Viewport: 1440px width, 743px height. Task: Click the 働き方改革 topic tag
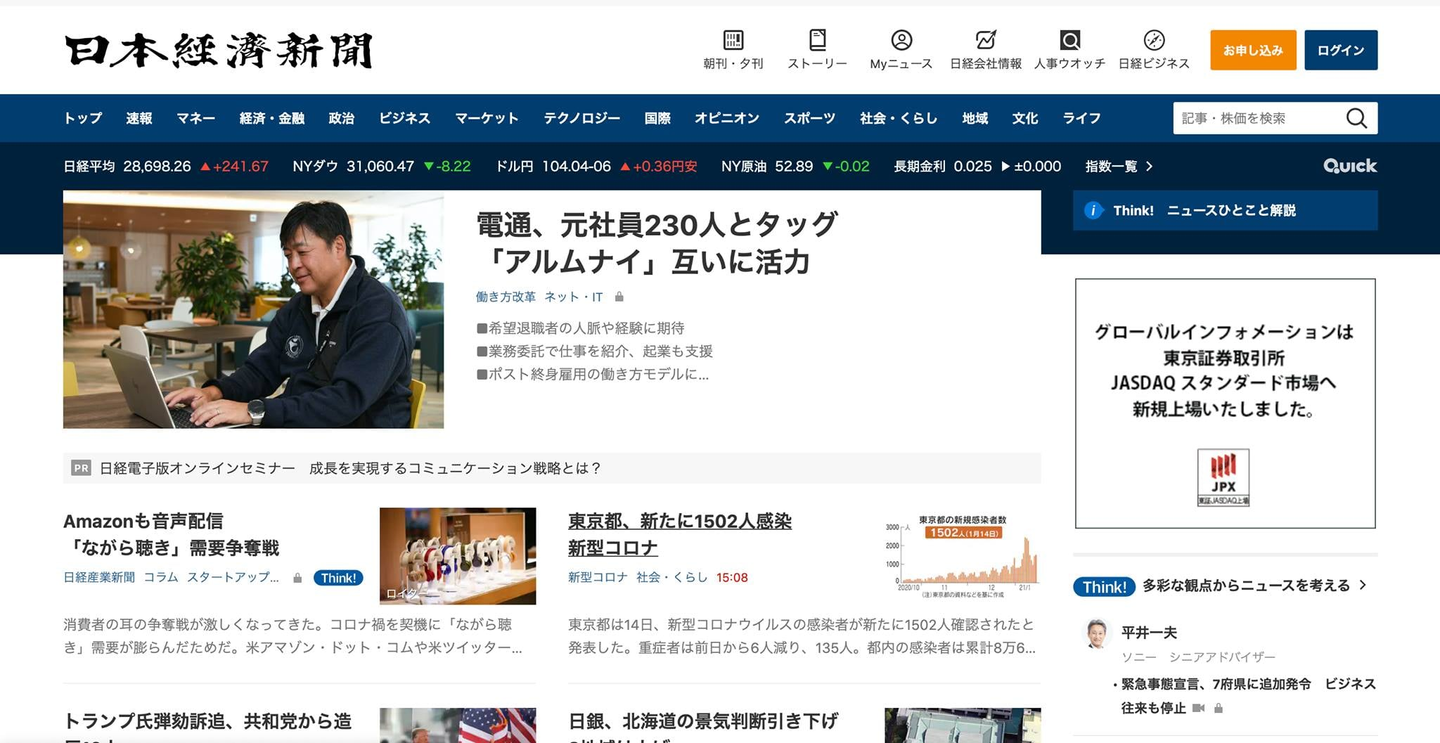point(506,297)
